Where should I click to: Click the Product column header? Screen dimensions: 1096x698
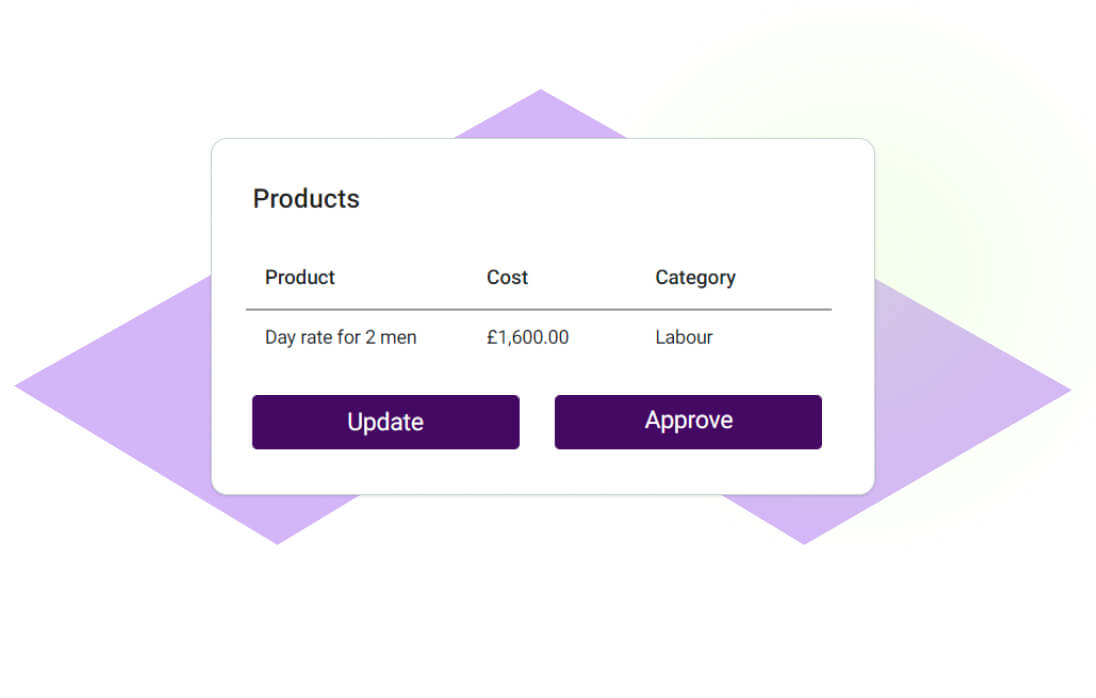299,277
